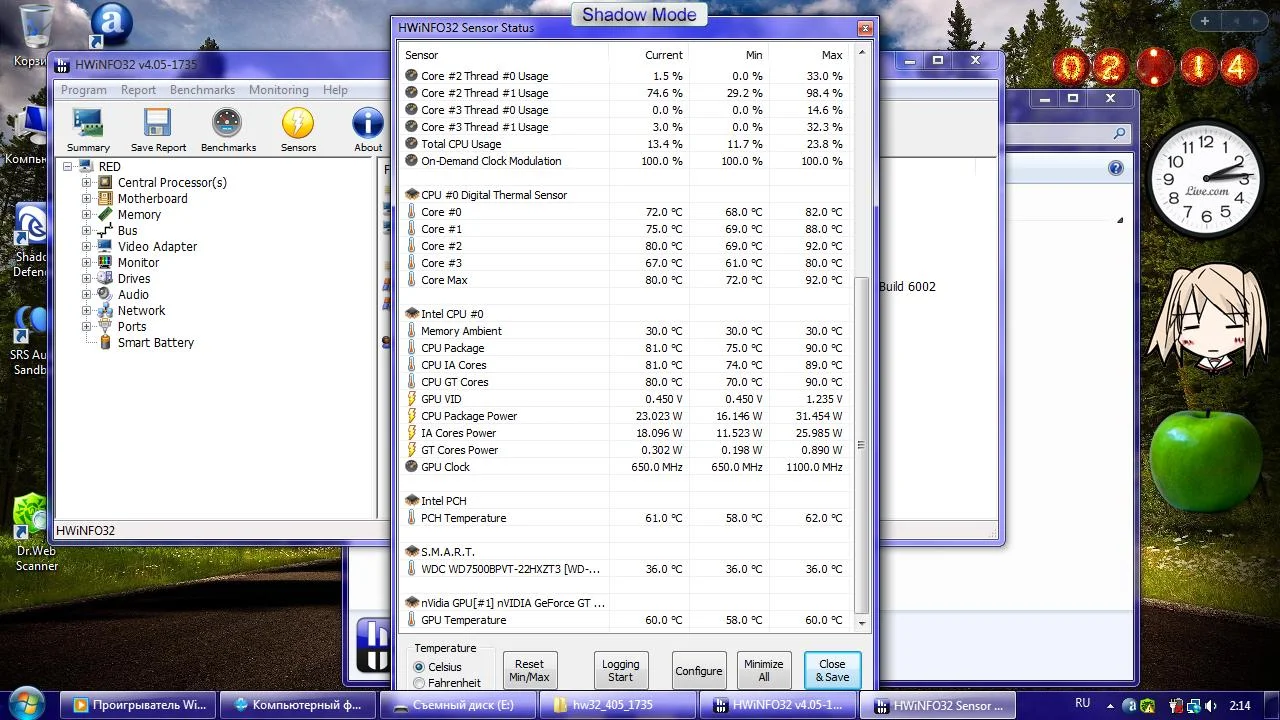The height and width of the screenshot is (720, 1280).
Task: Click the Monitor icon in the tree
Action: click(x=105, y=263)
